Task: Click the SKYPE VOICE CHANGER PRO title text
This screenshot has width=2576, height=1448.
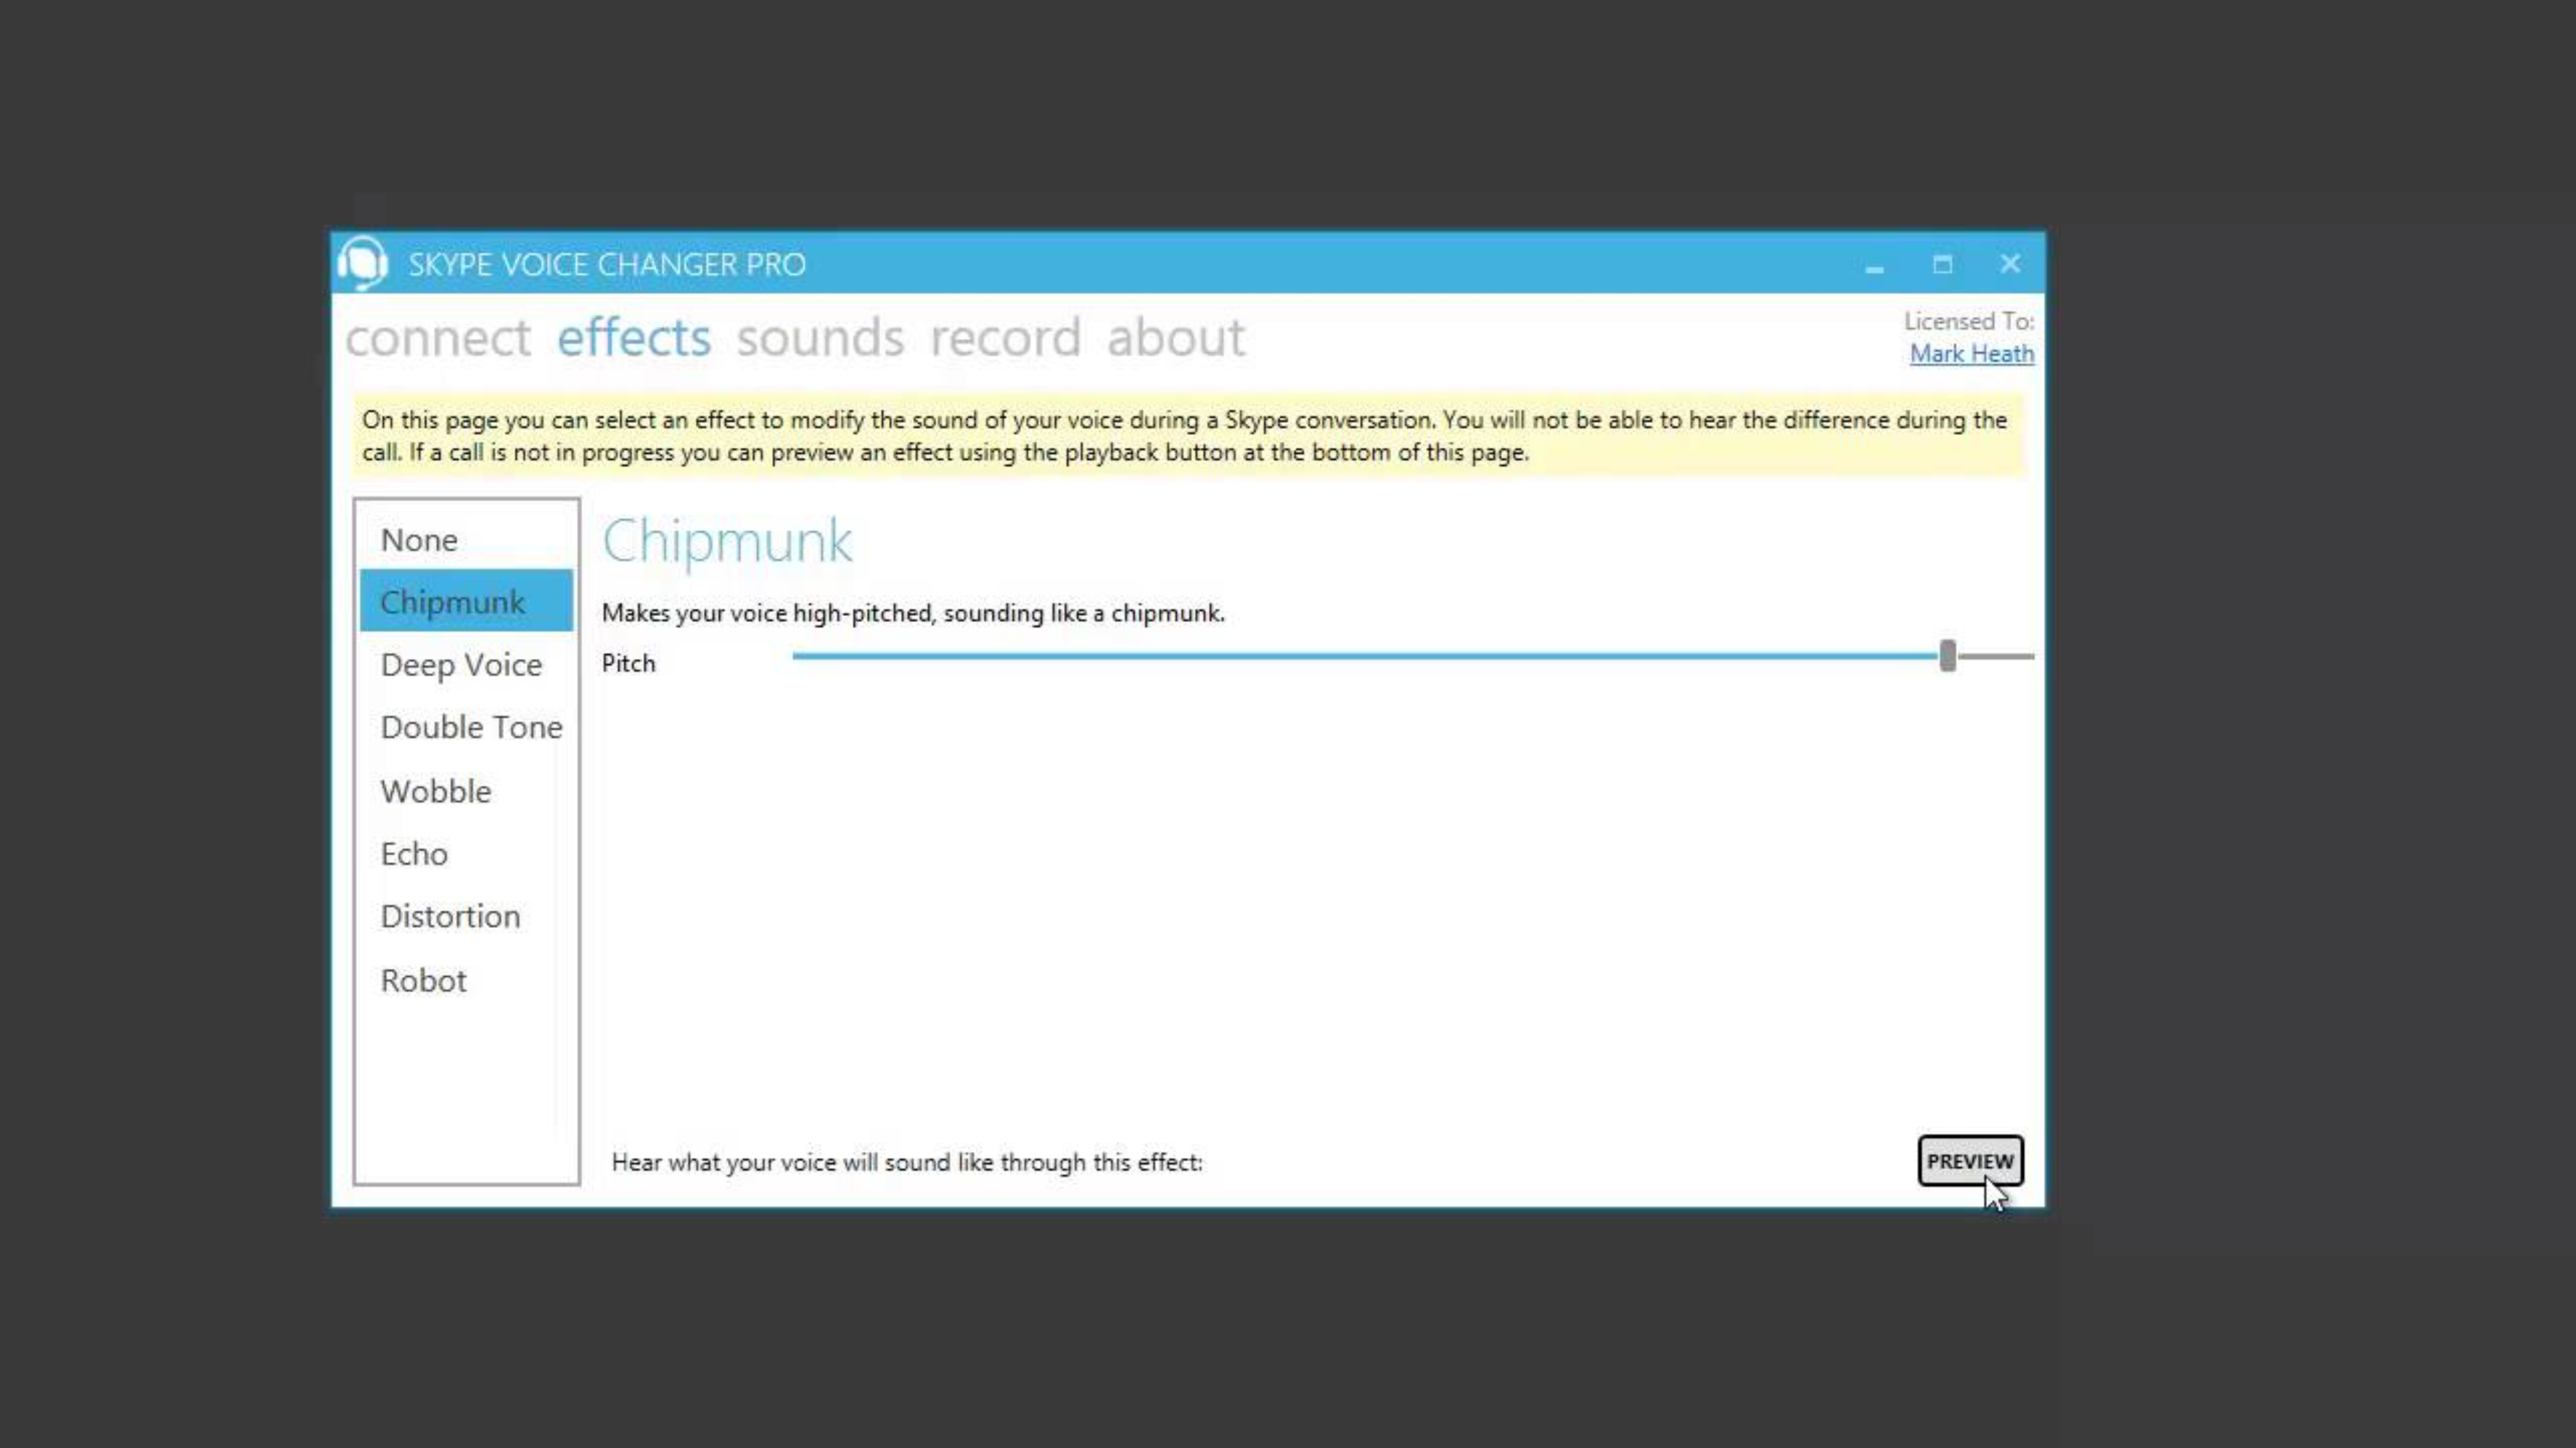Action: [x=606, y=264]
